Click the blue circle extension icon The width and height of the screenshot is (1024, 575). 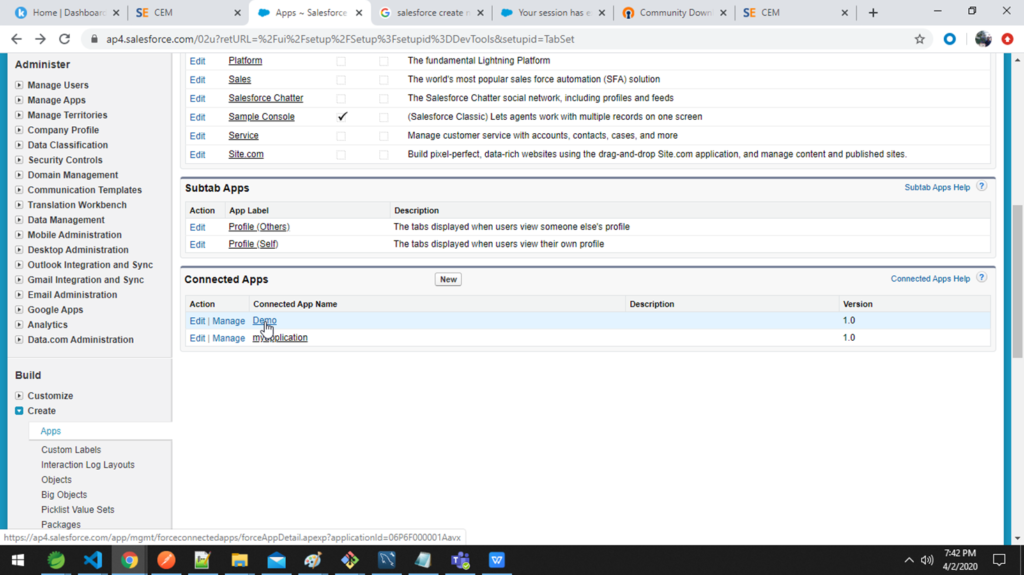pos(950,39)
